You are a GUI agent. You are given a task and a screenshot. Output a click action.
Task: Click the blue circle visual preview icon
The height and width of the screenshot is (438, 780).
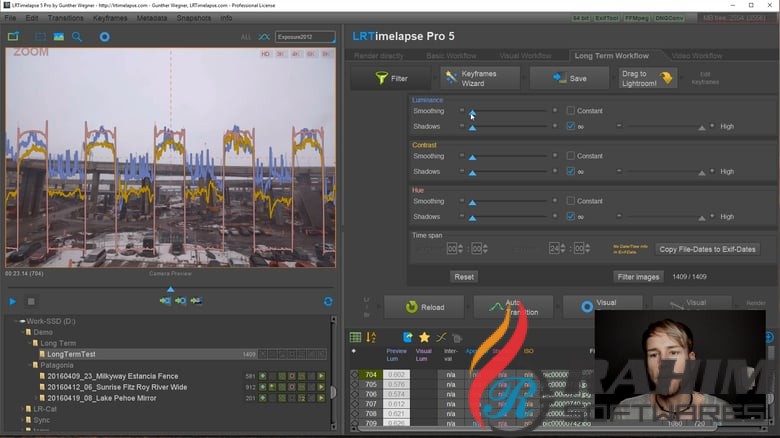(105, 37)
